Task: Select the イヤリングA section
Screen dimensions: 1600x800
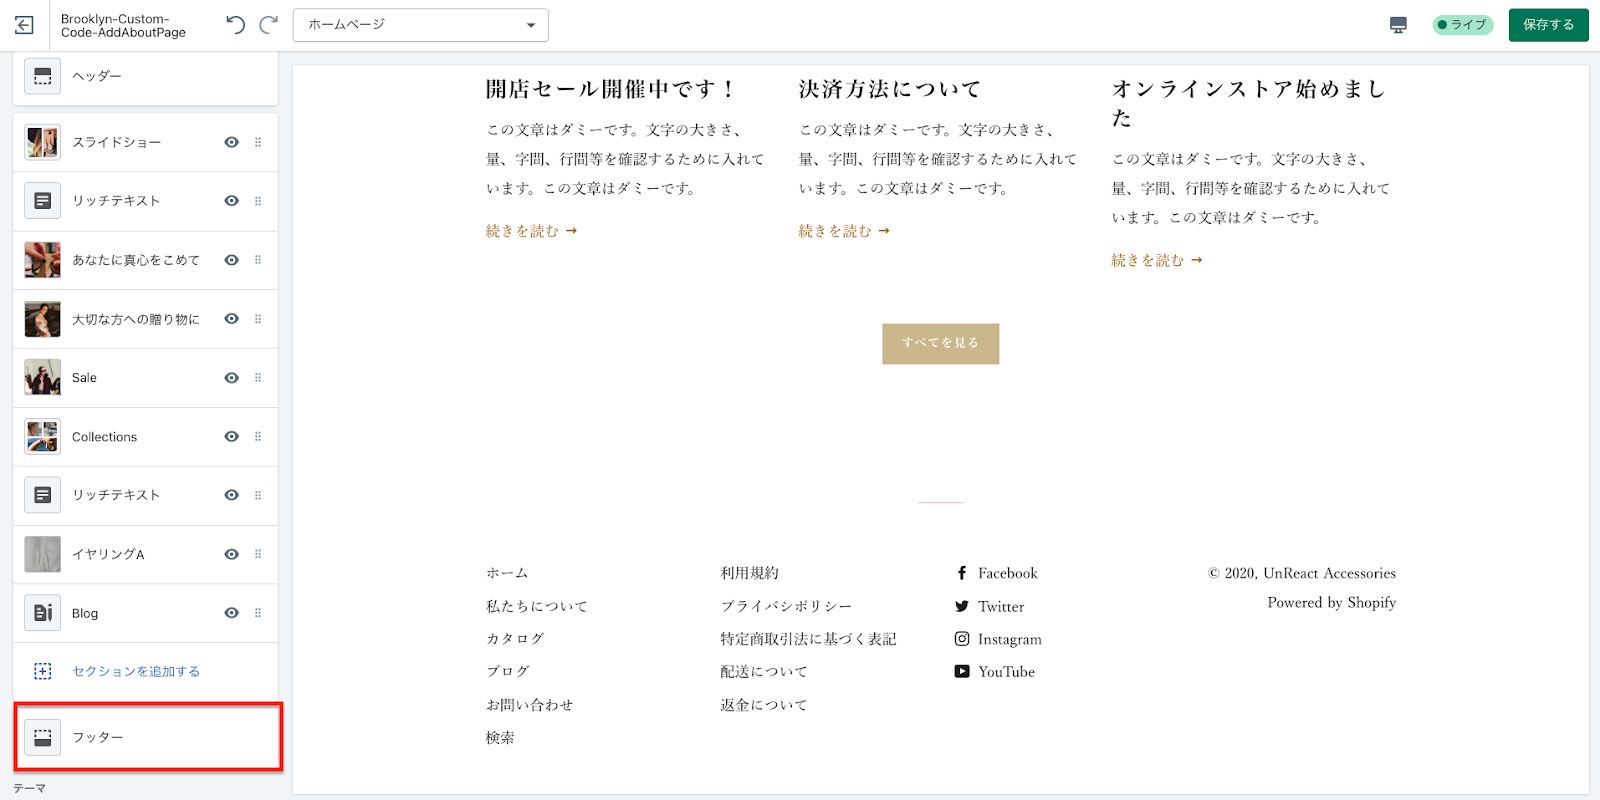Action: pos(108,554)
